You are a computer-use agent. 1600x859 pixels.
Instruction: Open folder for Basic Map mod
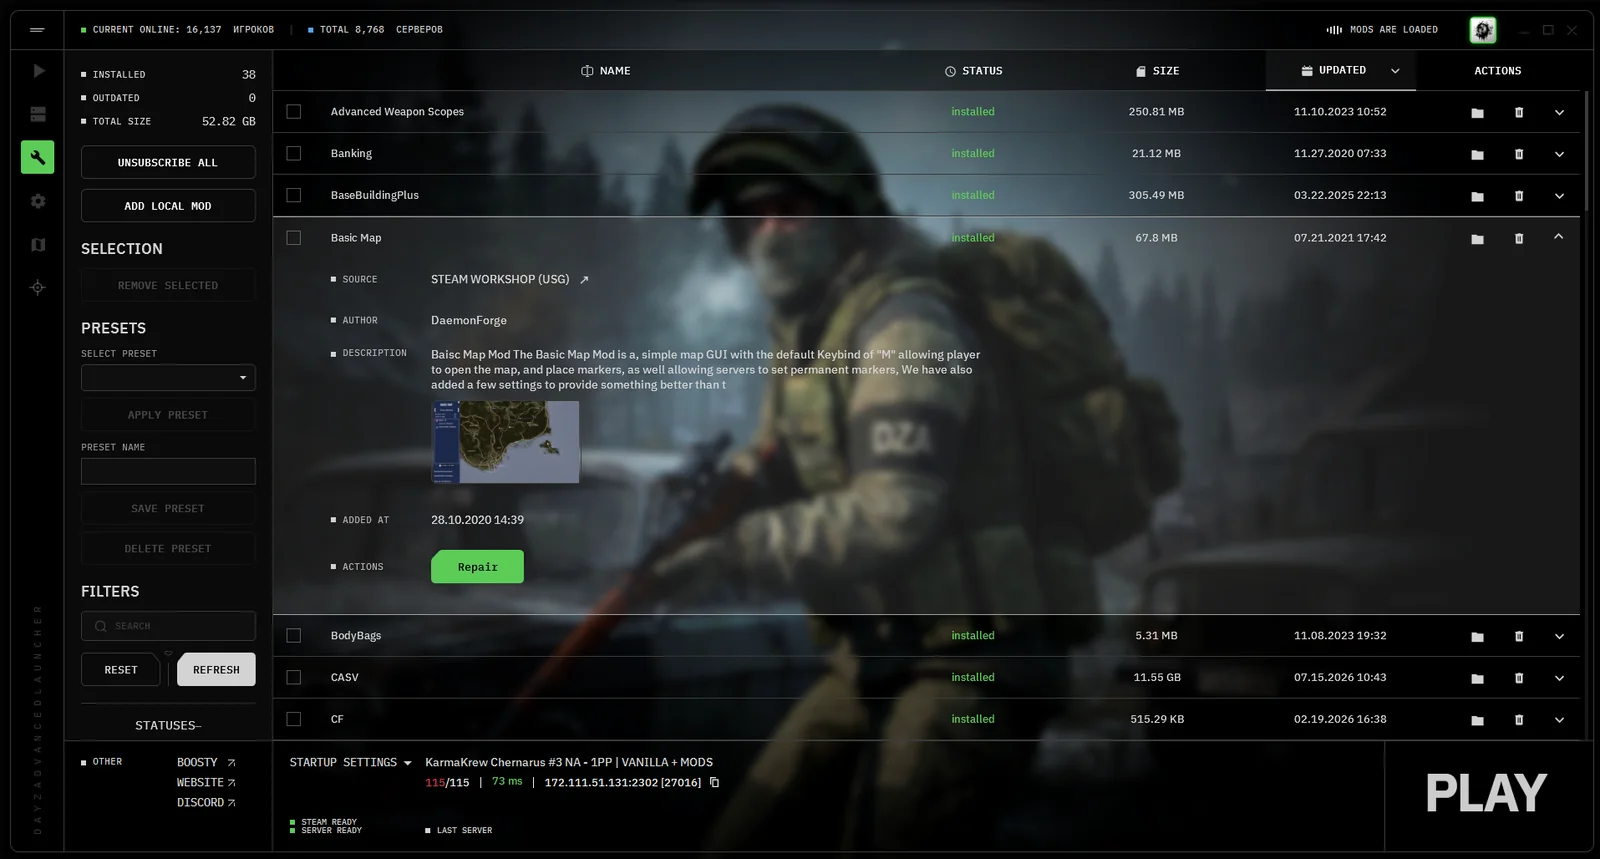1477,239
